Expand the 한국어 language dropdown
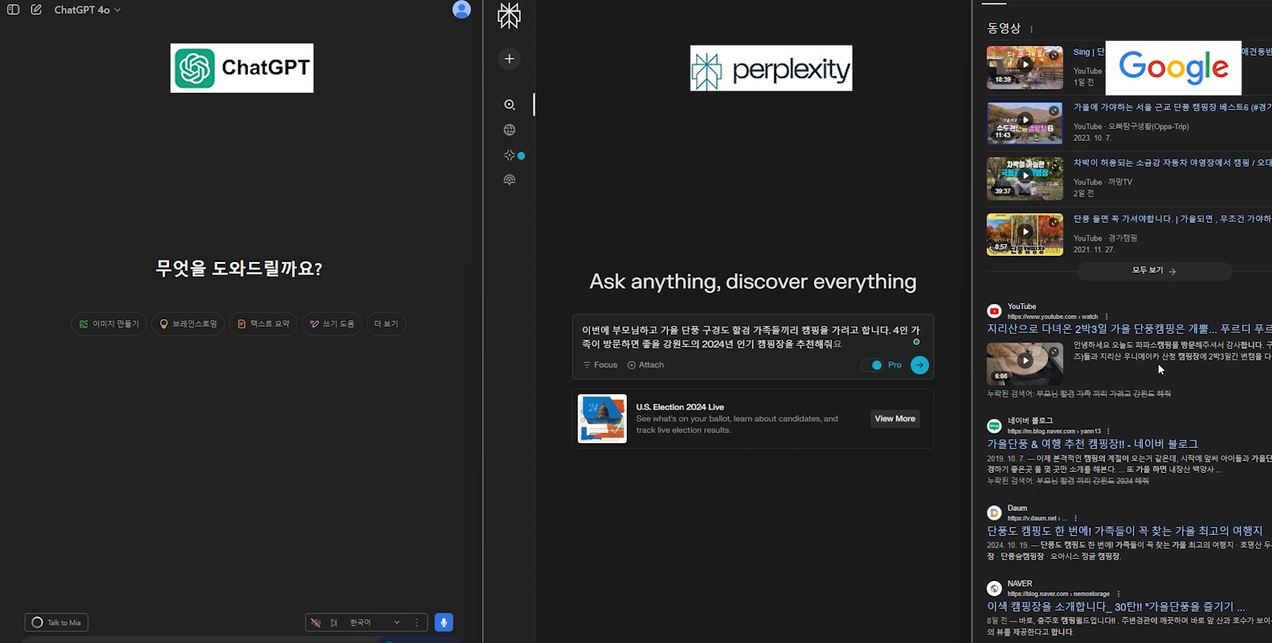The image size is (1272, 643). pyautogui.click(x=375, y=622)
